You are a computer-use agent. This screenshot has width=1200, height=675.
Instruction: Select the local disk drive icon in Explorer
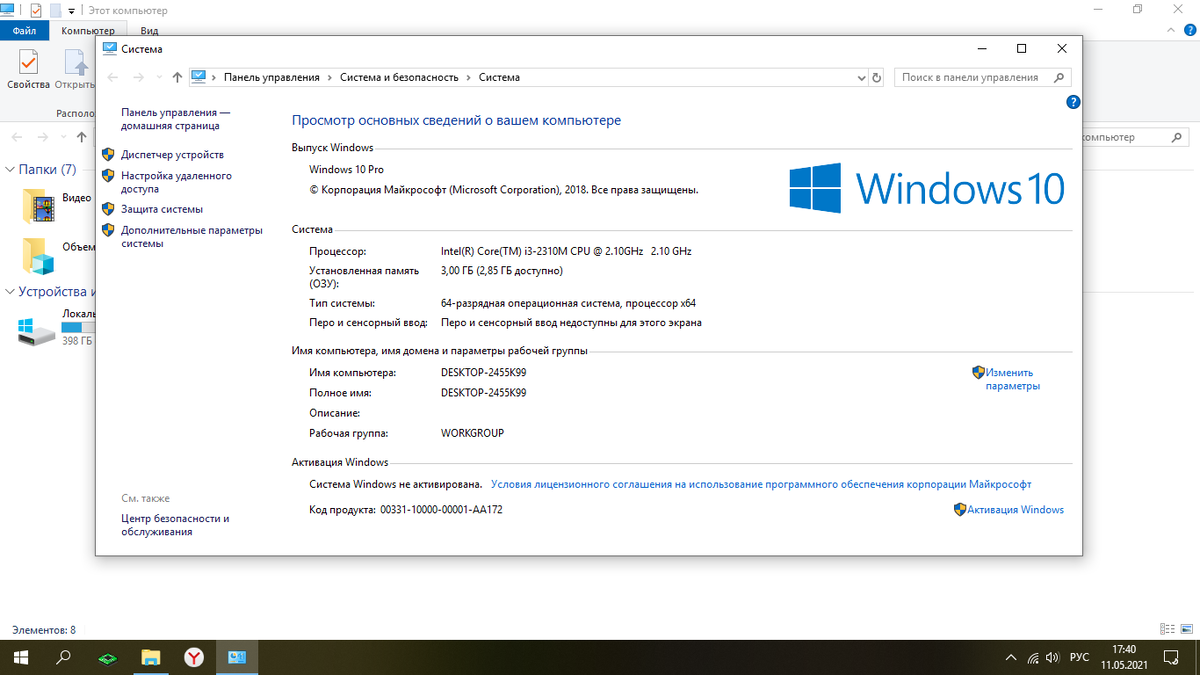coord(38,333)
